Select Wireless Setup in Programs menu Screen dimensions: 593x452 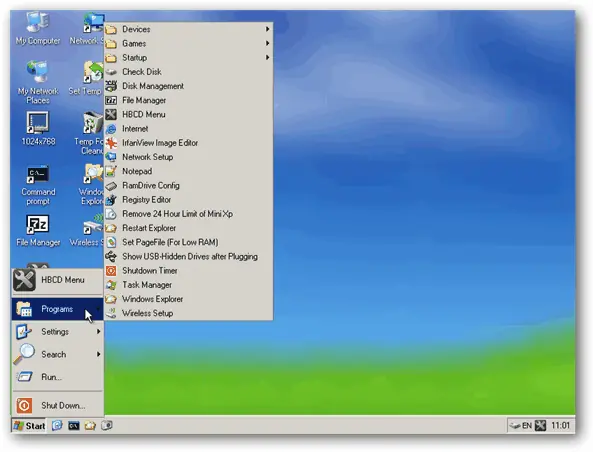[188, 313]
